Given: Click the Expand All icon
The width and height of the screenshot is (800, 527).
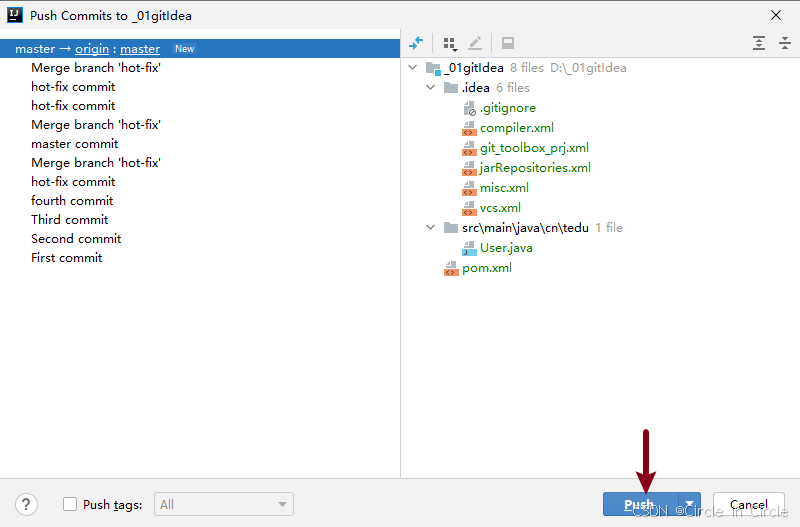Looking at the screenshot, I should pos(759,43).
